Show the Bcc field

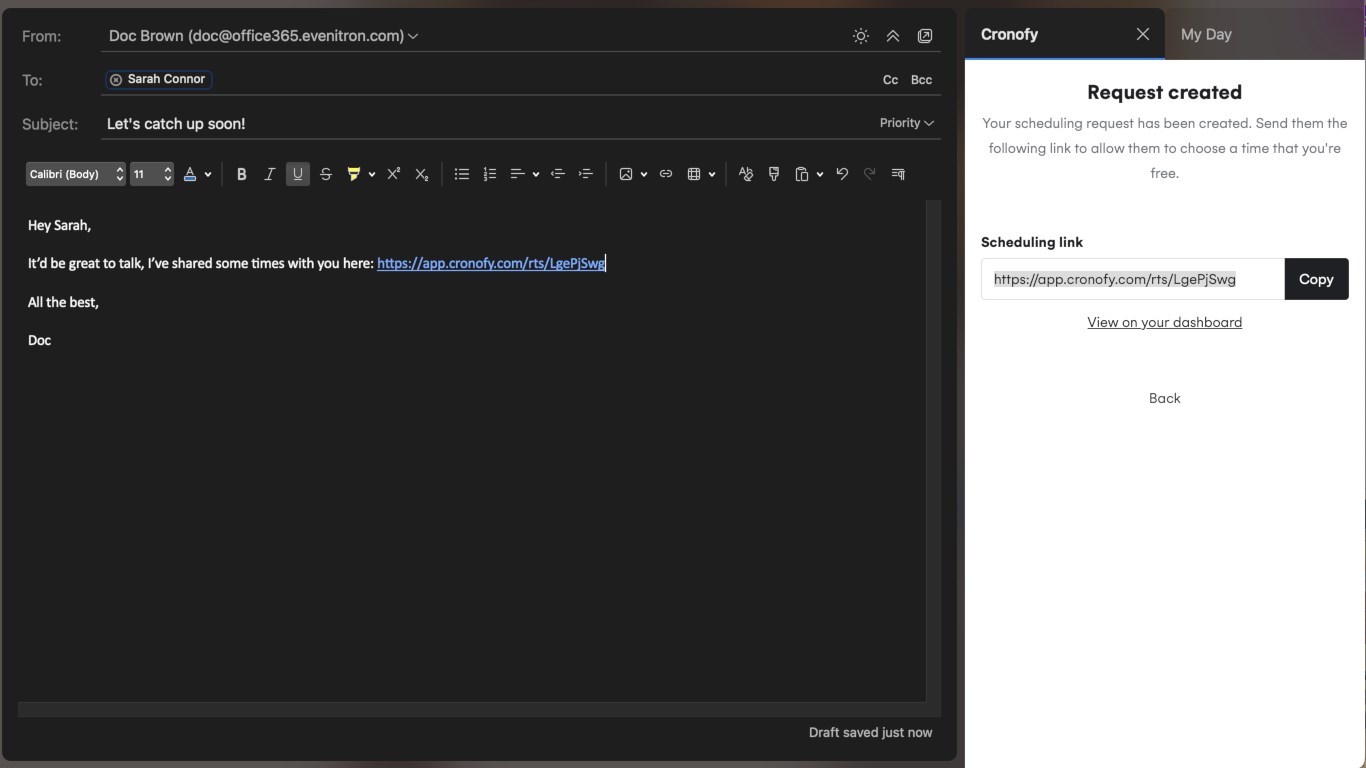click(x=921, y=80)
